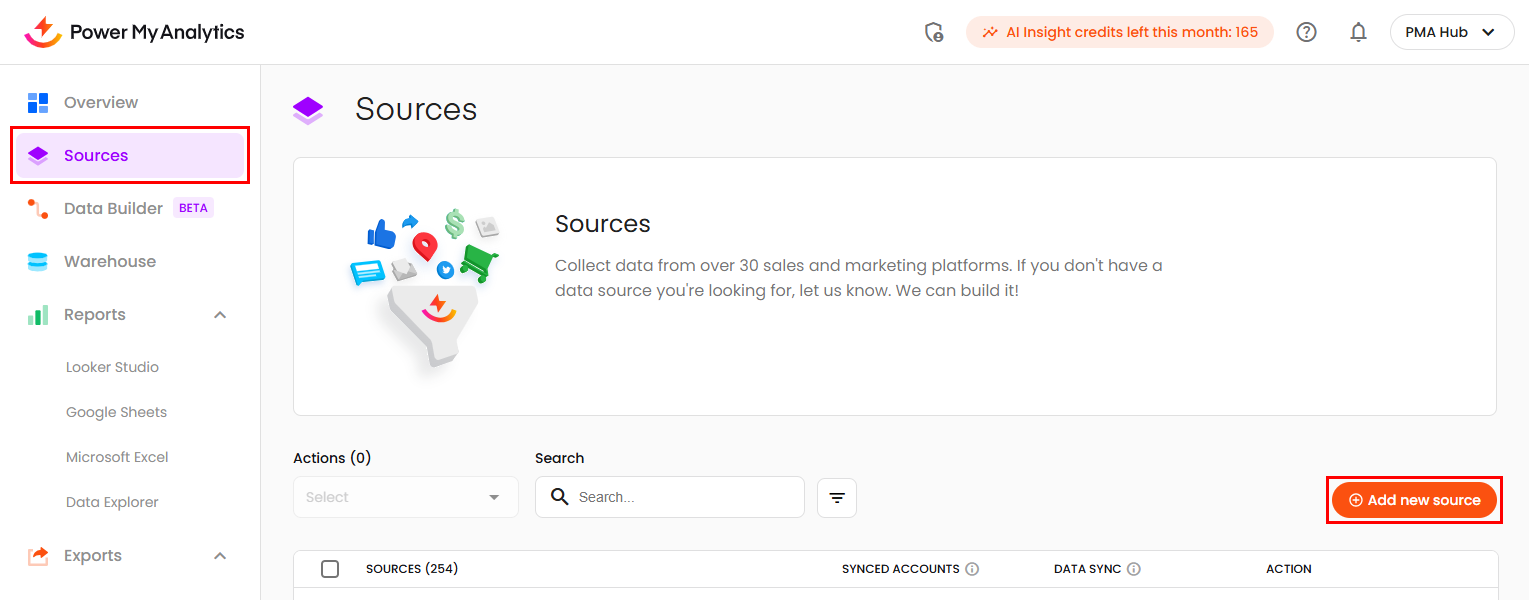1529x600 pixels.
Task: Open the Actions select dropdown
Action: coord(405,497)
